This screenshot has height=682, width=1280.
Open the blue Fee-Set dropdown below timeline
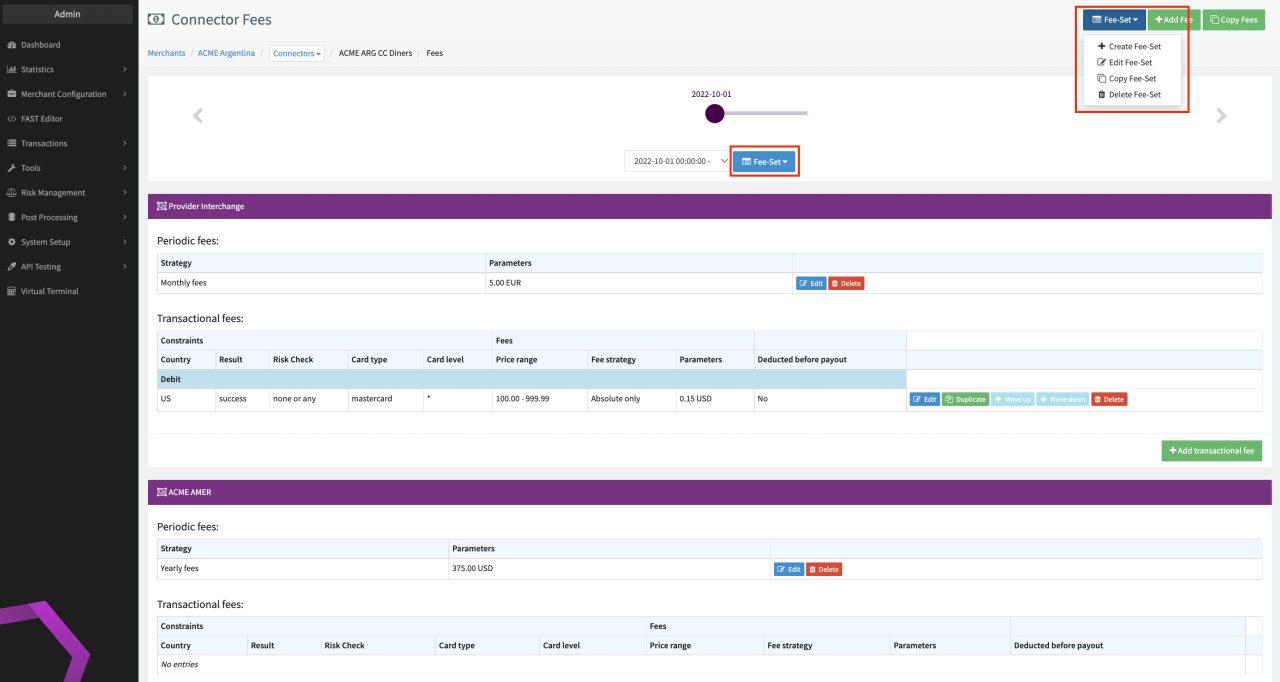coord(765,161)
